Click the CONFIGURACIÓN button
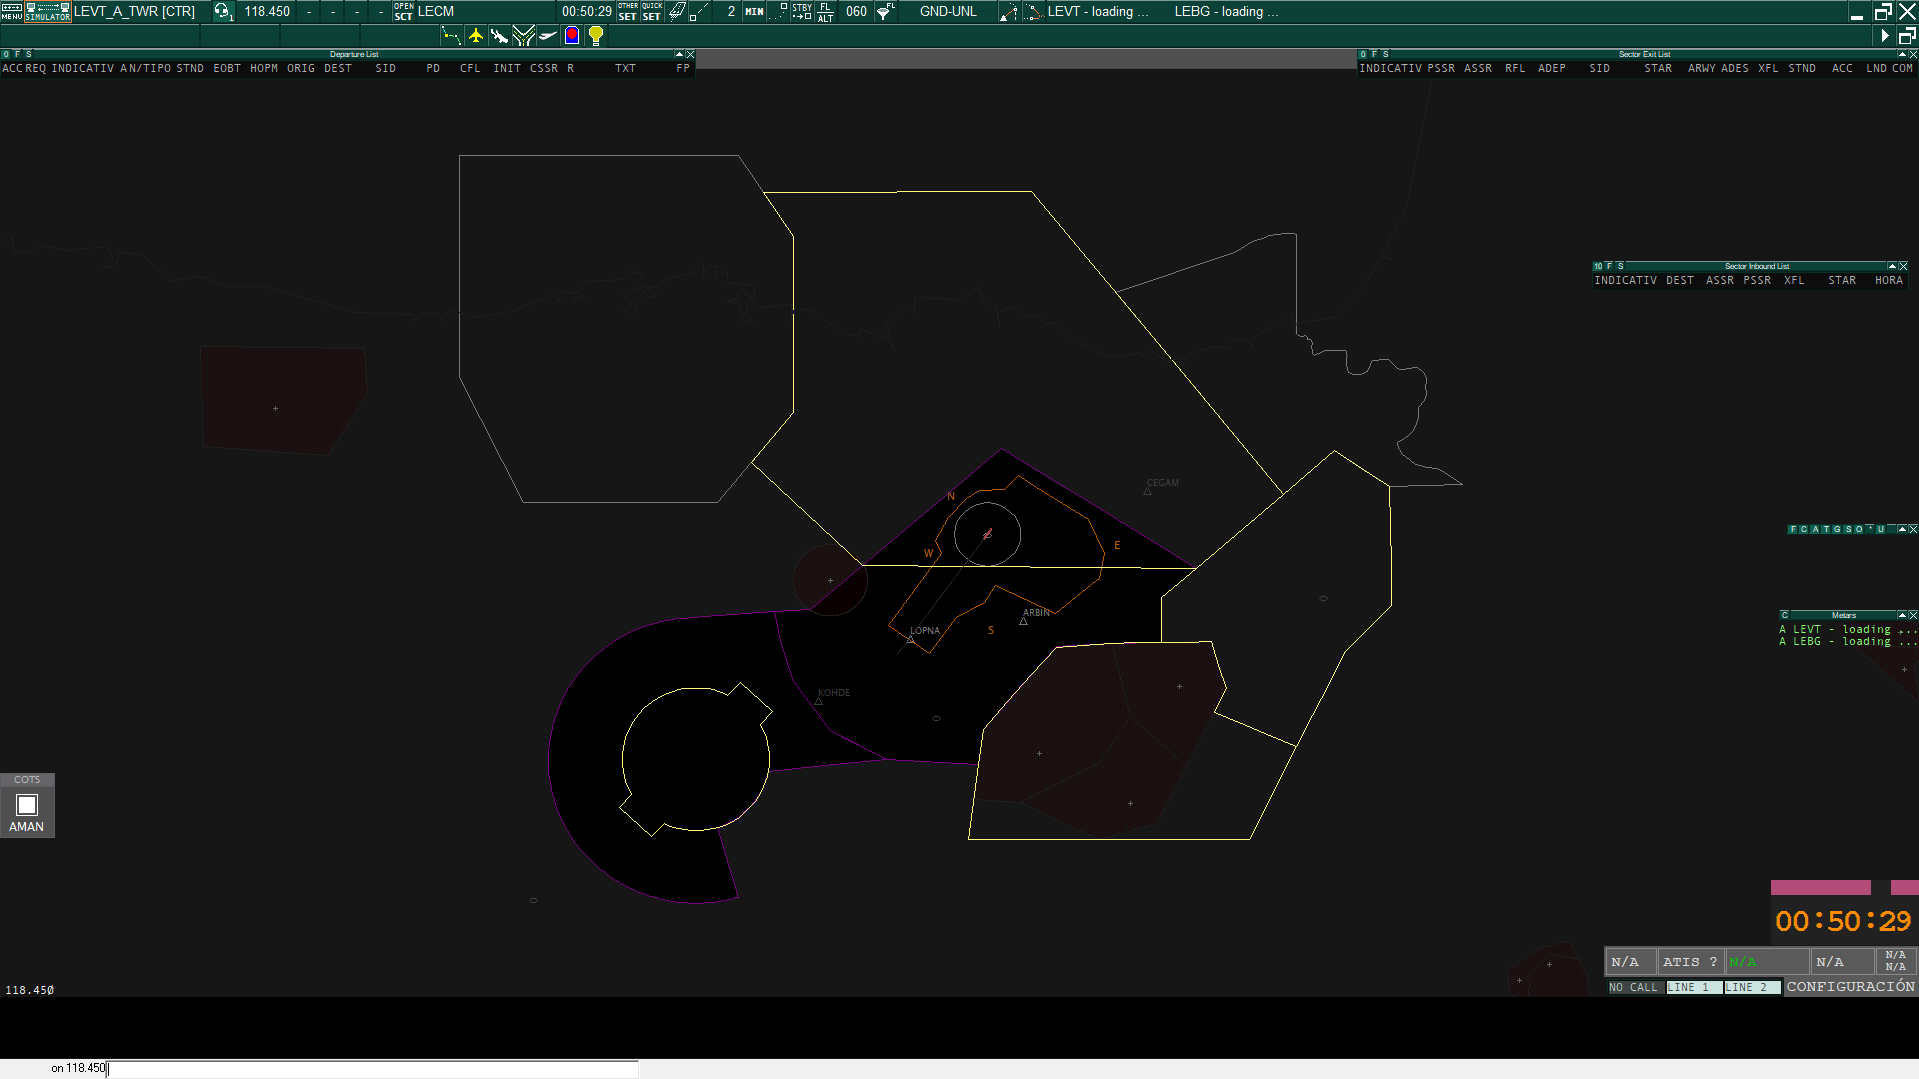The image size is (1919, 1079). pos(1850,987)
